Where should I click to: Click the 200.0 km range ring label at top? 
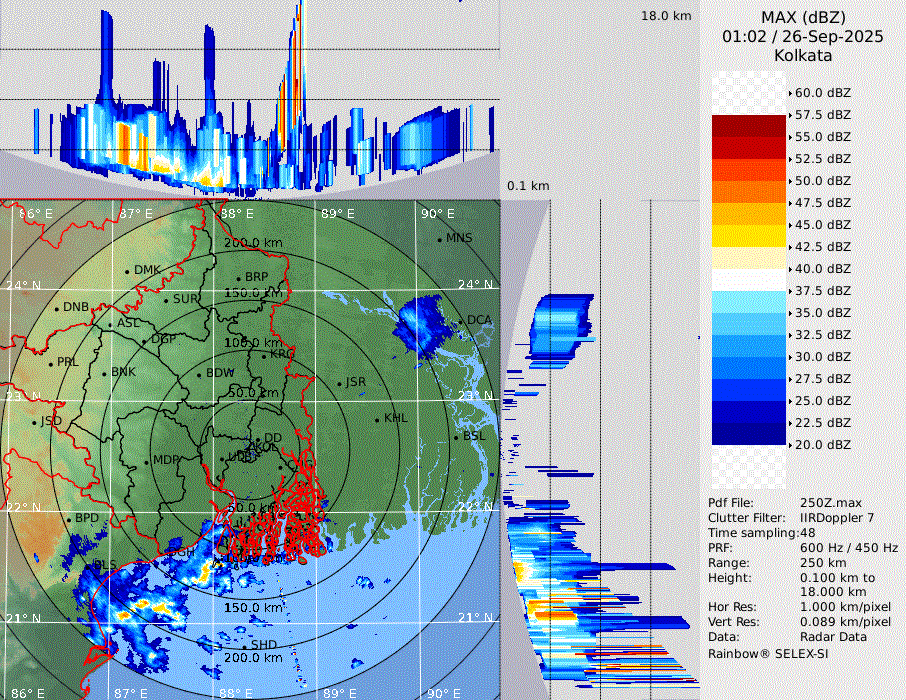[x=252, y=243]
